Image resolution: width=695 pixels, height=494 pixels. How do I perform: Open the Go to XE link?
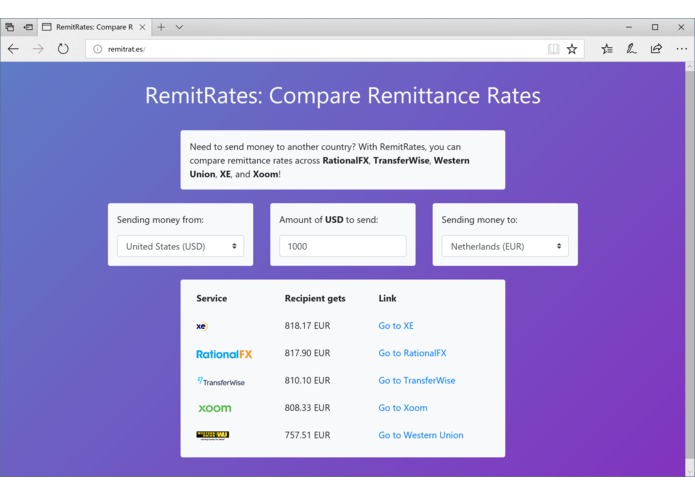[396, 326]
